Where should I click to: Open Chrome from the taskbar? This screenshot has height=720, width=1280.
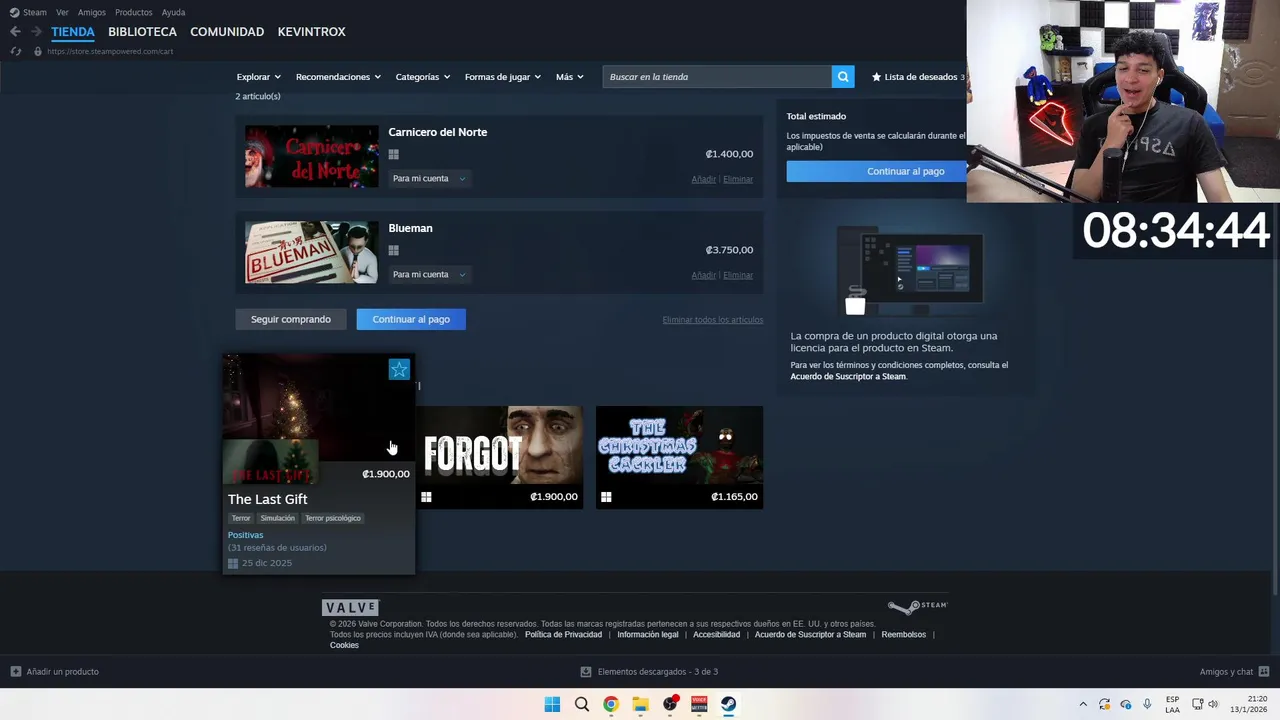[x=611, y=704]
